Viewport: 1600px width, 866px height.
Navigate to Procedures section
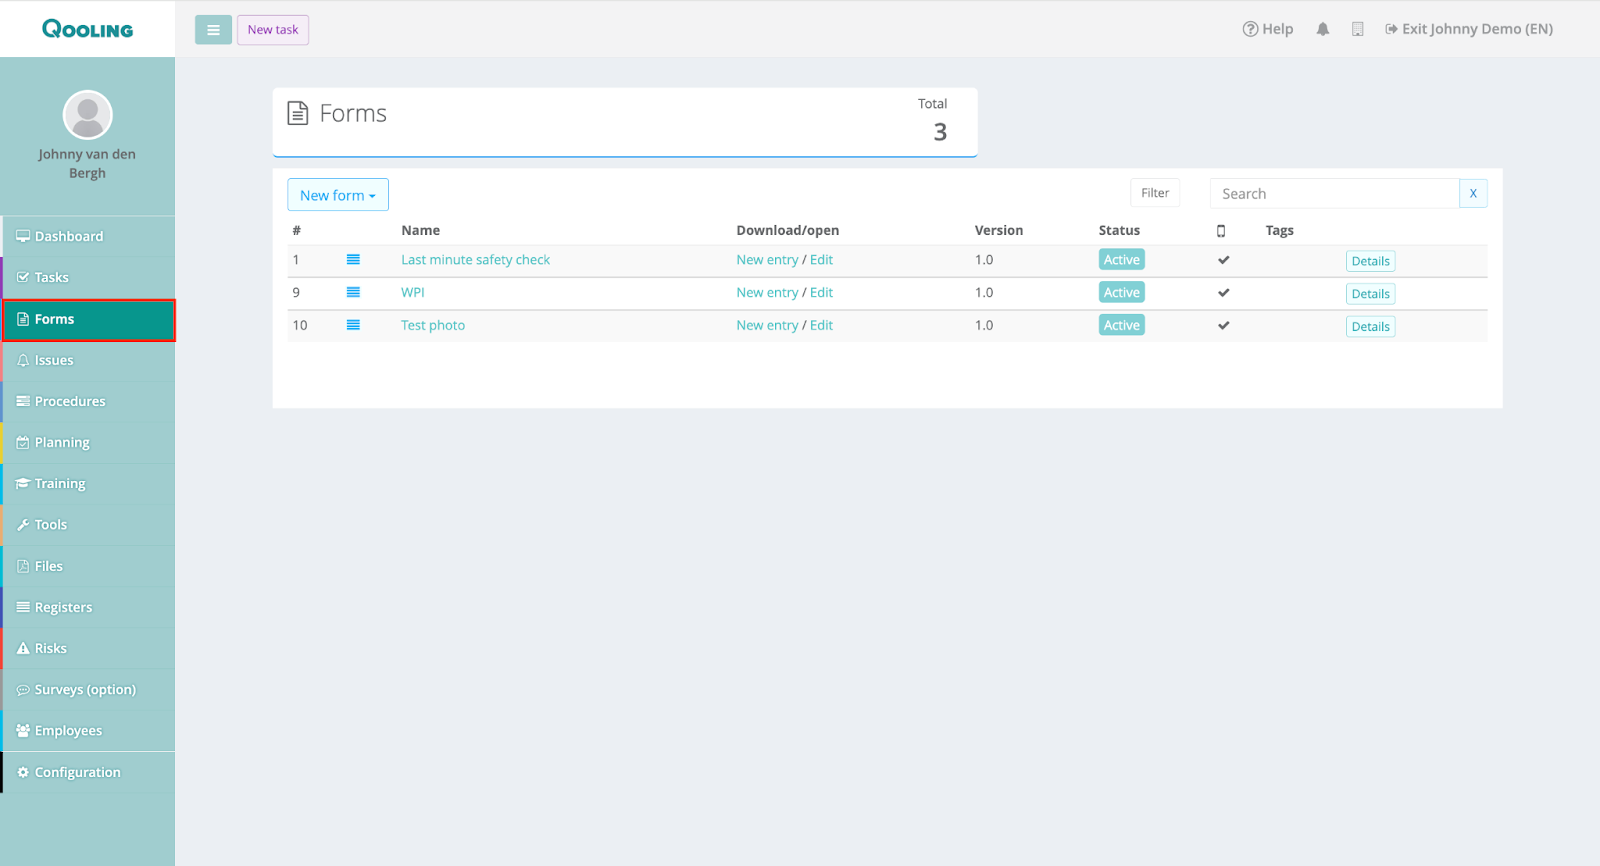88,401
